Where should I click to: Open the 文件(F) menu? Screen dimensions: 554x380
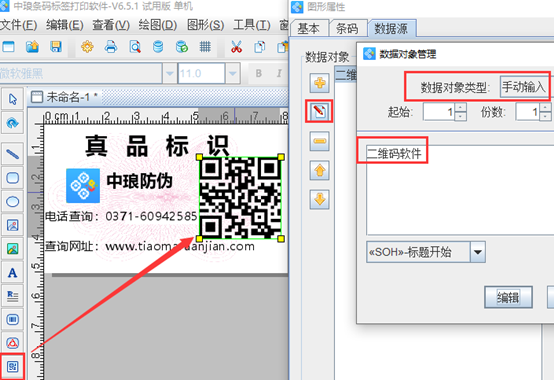[x=18, y=25]
